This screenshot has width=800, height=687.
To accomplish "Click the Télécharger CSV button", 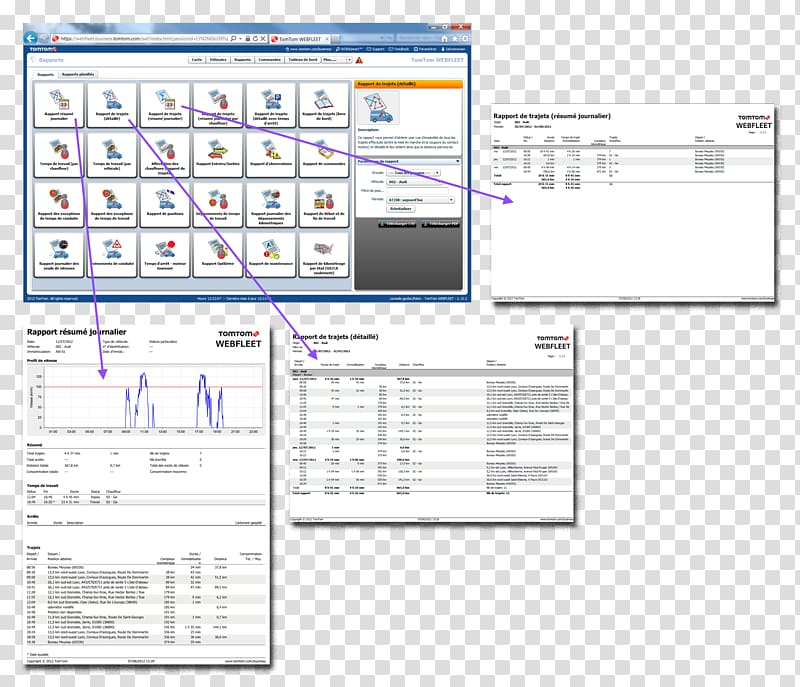I will (x=397, y=224).
